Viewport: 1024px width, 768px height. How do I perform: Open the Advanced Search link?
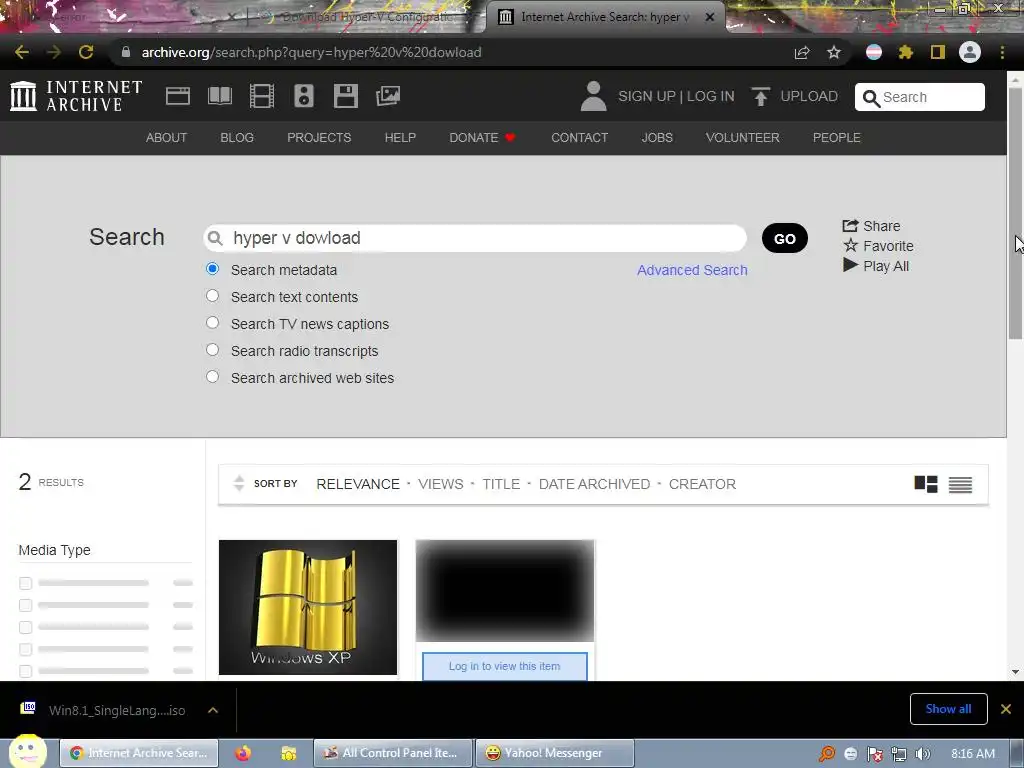coord(692,270)
